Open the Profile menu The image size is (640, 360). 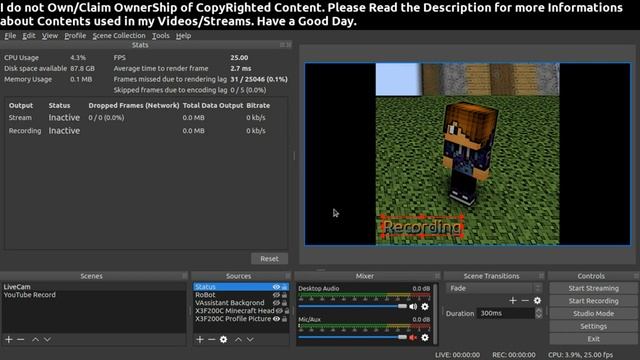pyautogui.click(x=75, y=36)
